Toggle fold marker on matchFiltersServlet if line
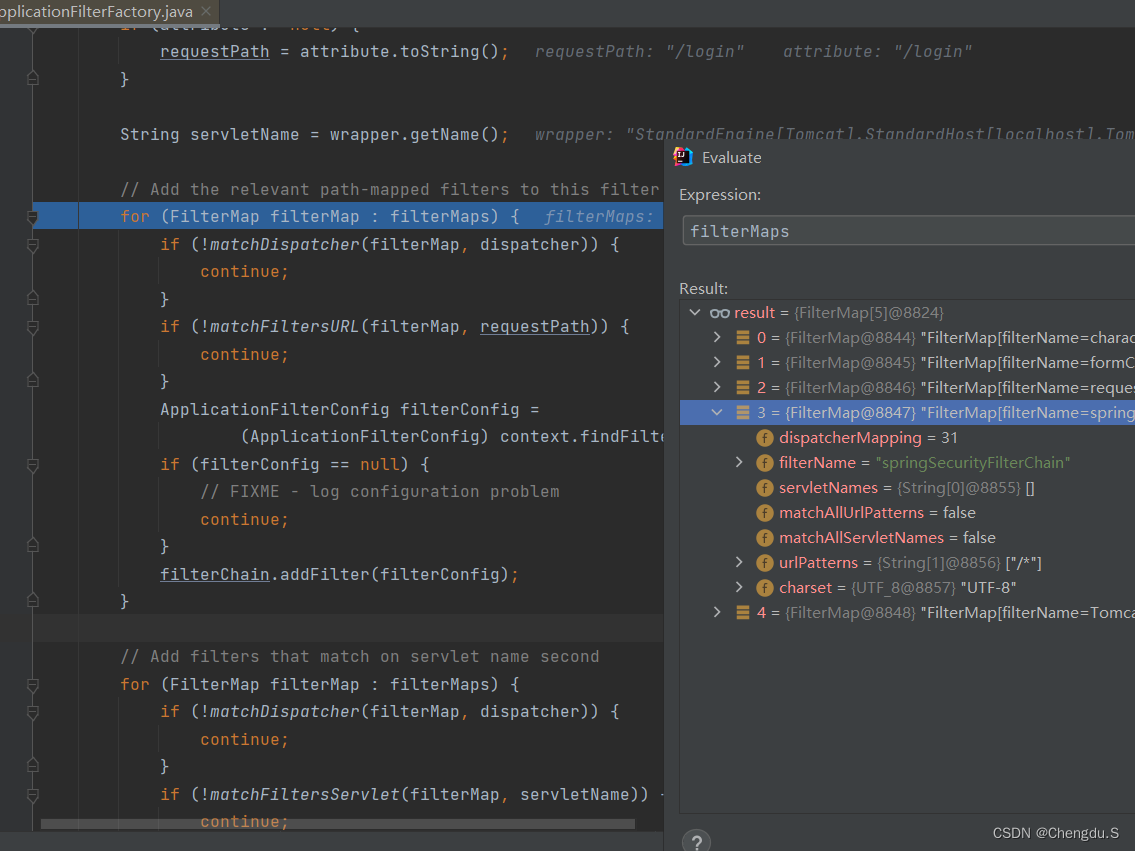 point(33,795)
